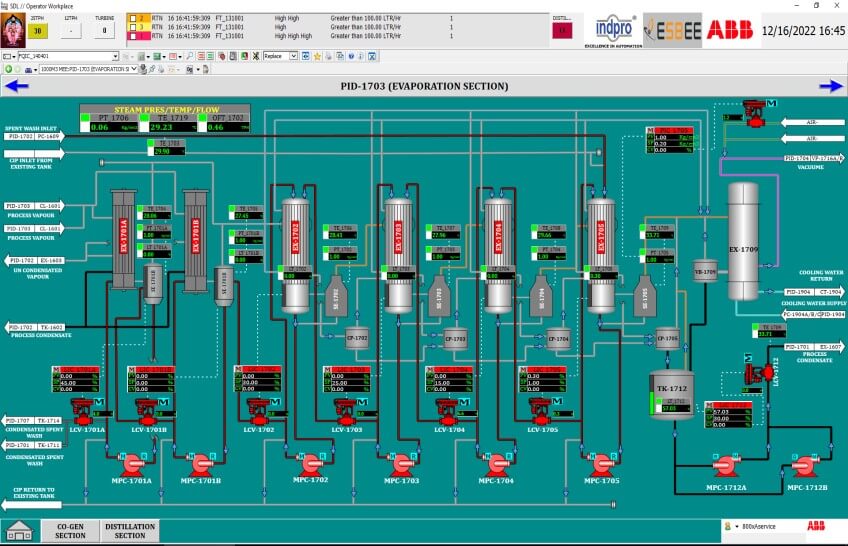848x546 pixels.
Task: Toggle the M mode badge beside LCV-1703
Action: (x=362, y=402)
